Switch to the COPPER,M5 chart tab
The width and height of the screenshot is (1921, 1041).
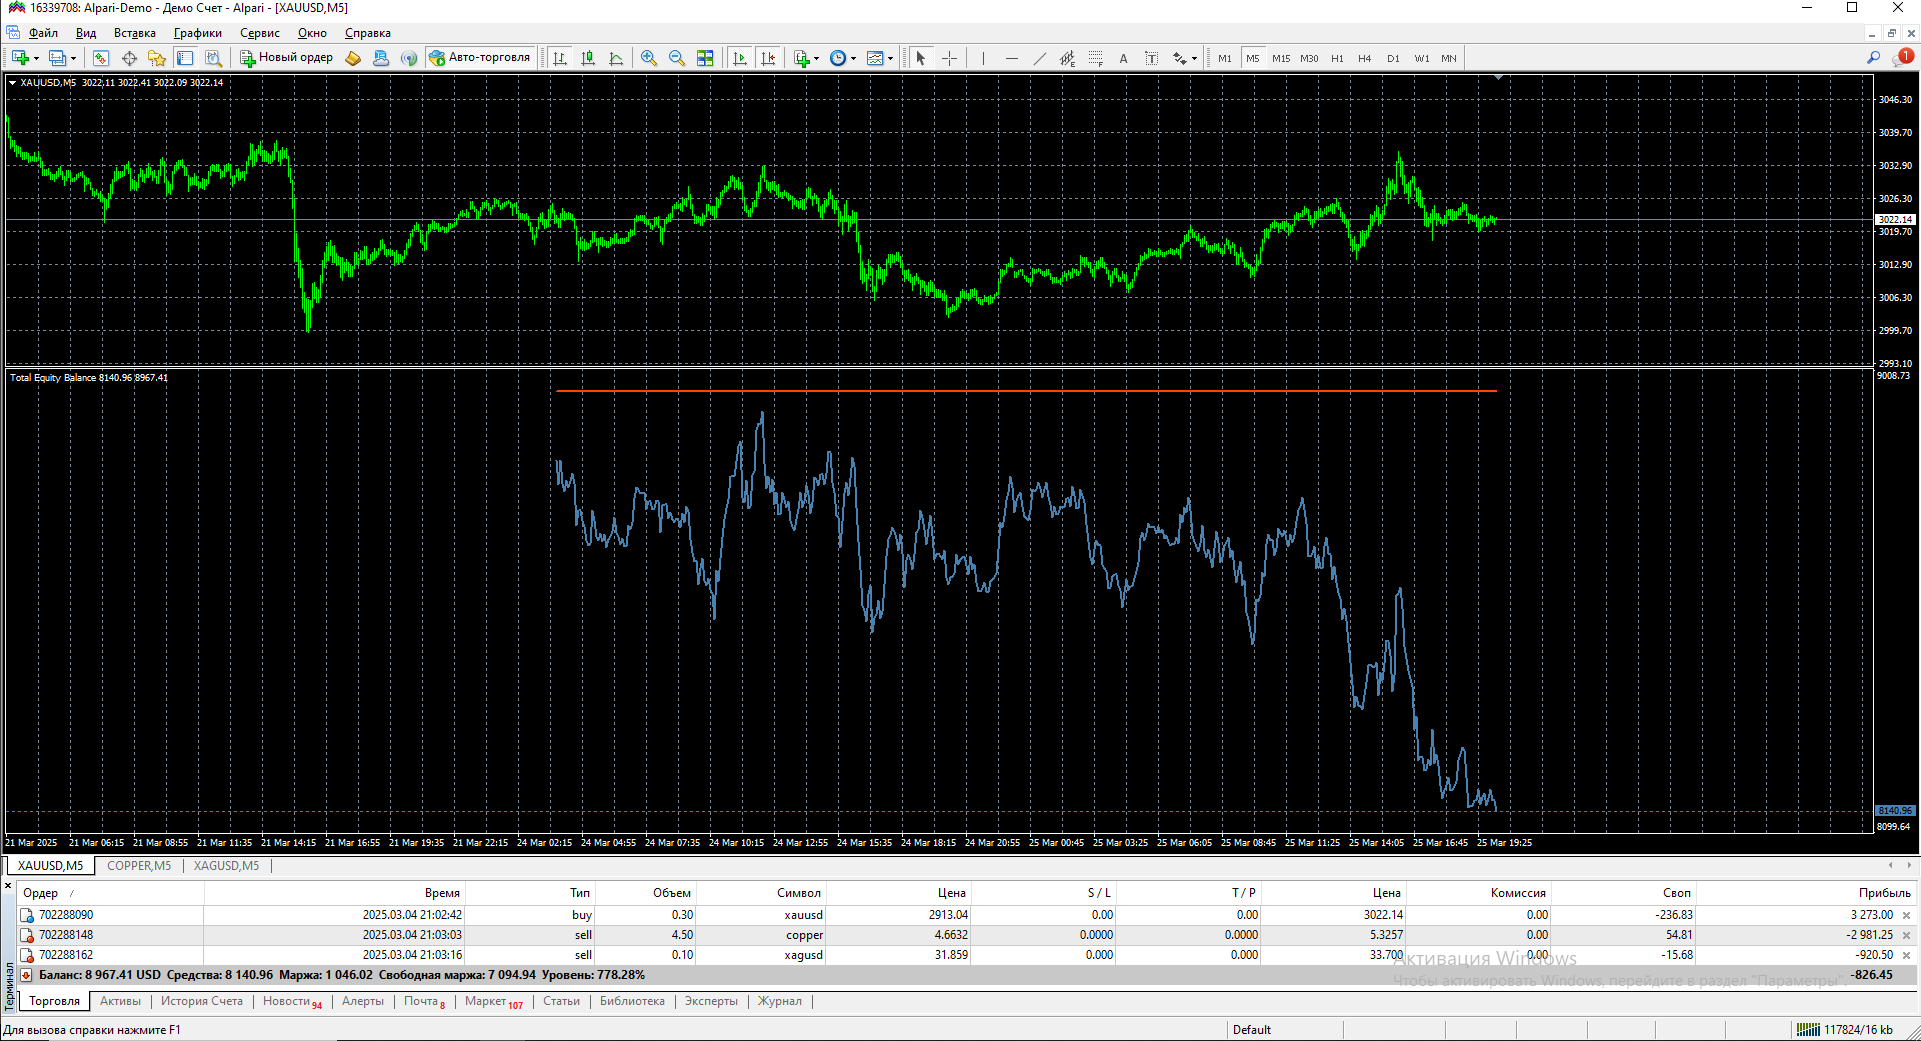coord(139,866)
